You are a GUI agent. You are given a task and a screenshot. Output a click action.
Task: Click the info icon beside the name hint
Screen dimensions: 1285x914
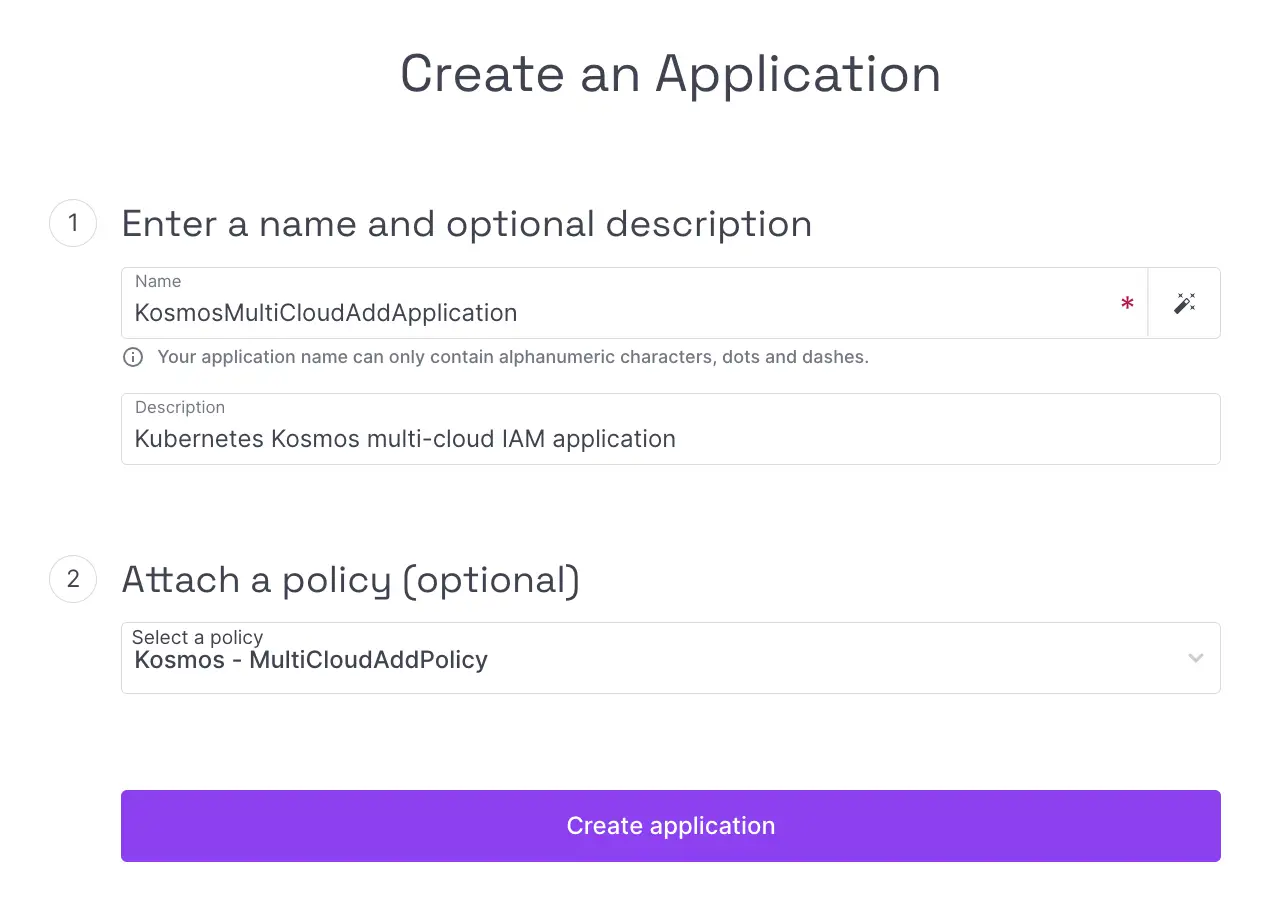(x=133, y=357)
